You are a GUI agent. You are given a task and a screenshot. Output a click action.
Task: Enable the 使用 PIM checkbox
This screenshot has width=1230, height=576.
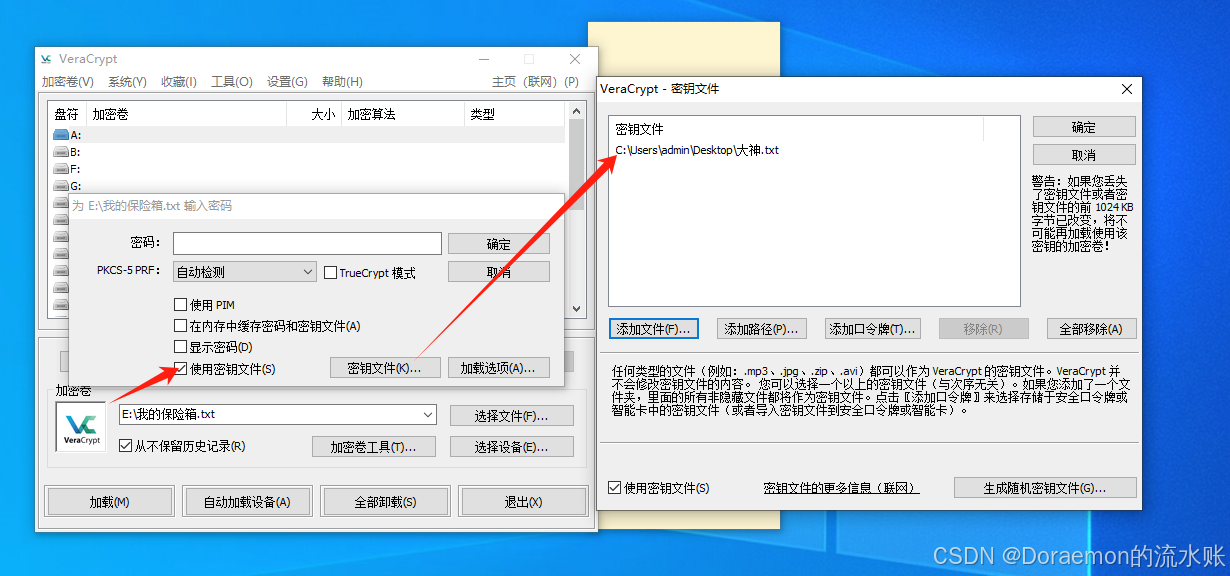click(x=181, y=305)
